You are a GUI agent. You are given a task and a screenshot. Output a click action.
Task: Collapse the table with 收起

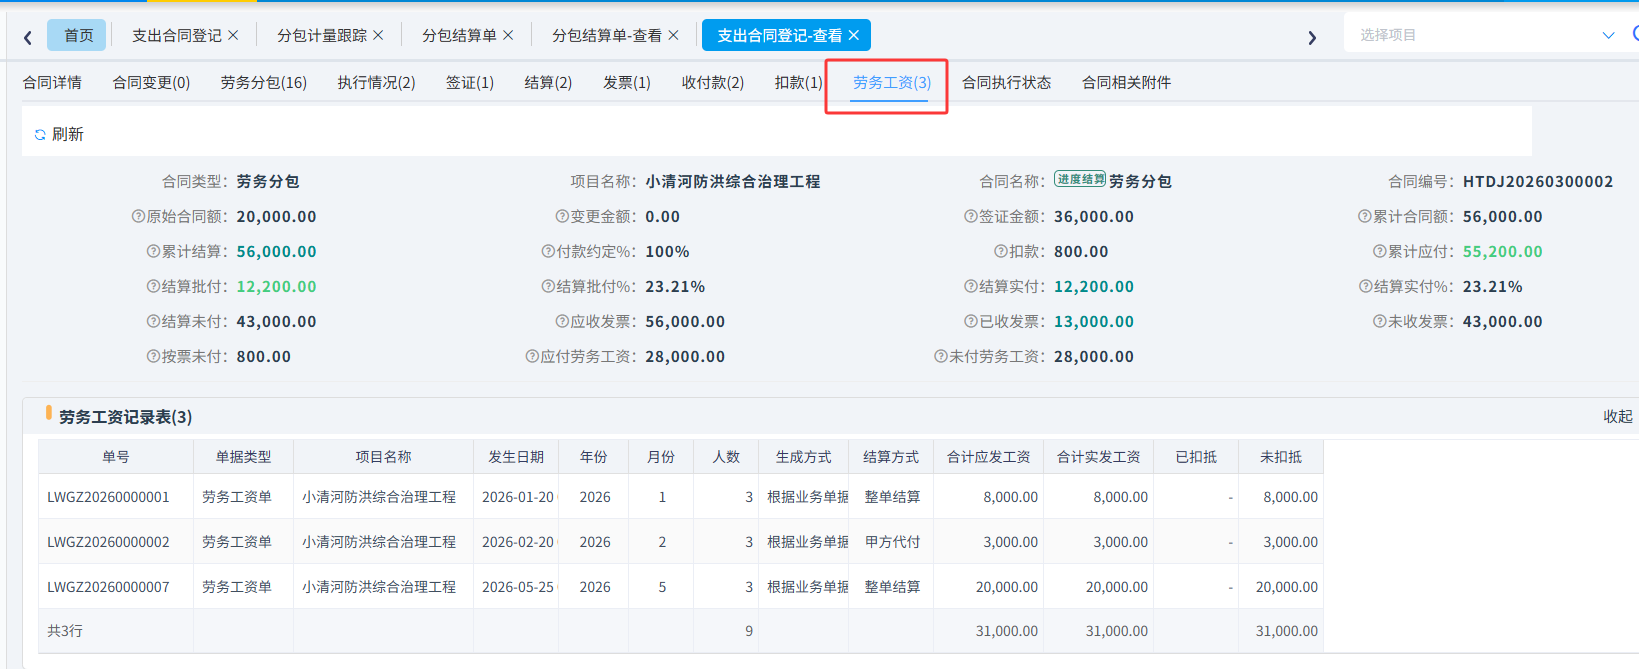tap(1618, 417)
